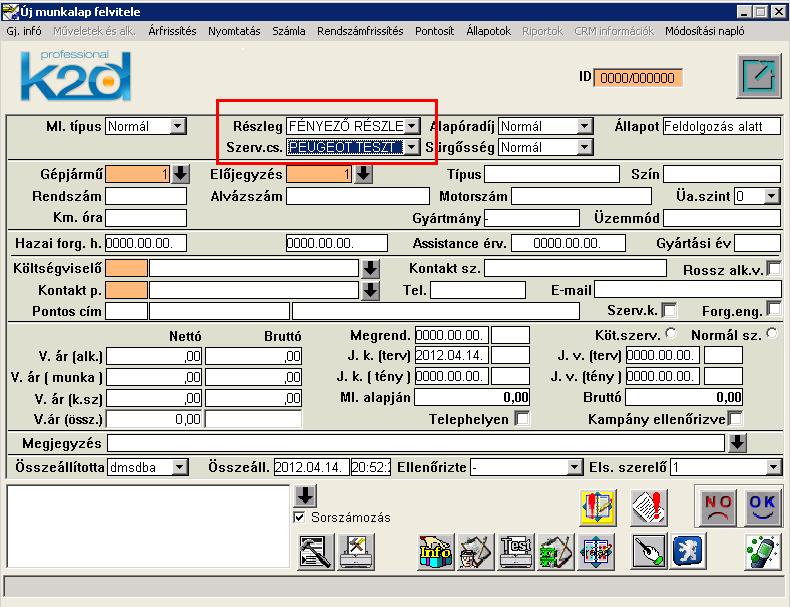Click the printer with tools icon
This screenshot has height=607, width=790.
357,552
